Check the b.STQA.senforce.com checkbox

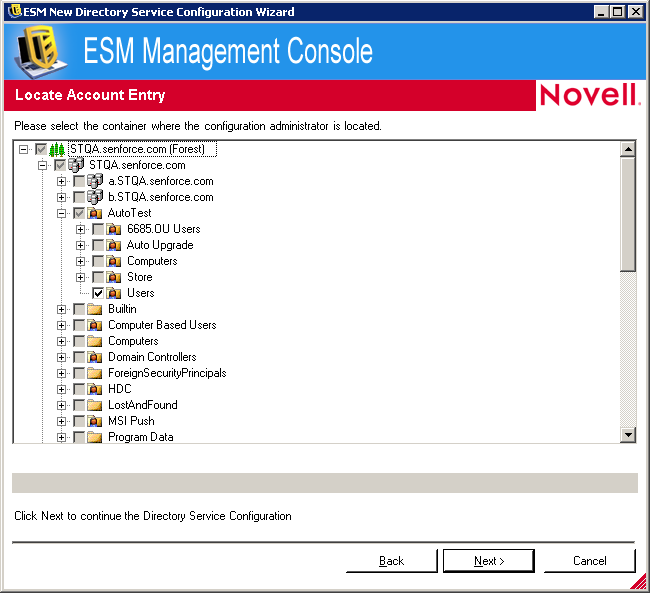[x=79, y=197]
